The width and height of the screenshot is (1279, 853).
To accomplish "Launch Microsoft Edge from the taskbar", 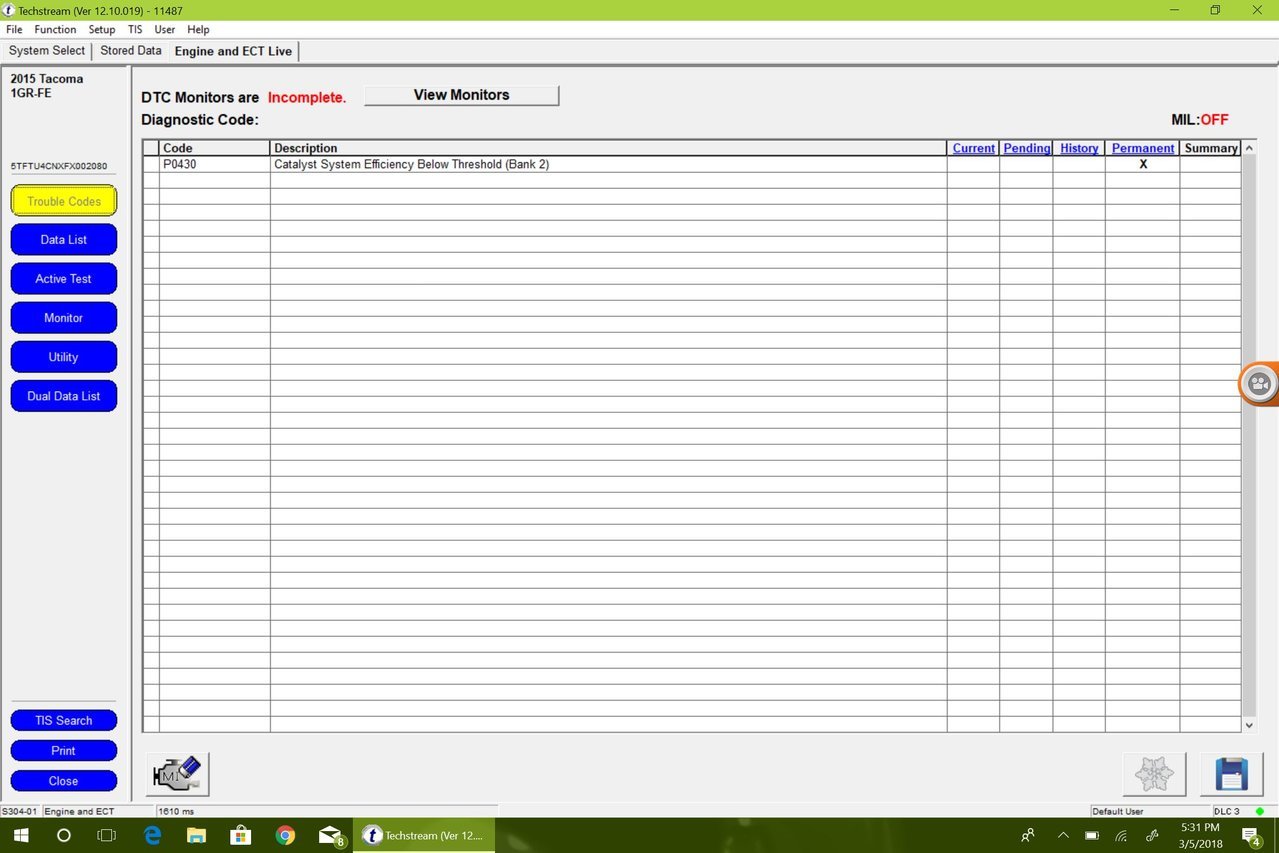I will tap(152, 835).
